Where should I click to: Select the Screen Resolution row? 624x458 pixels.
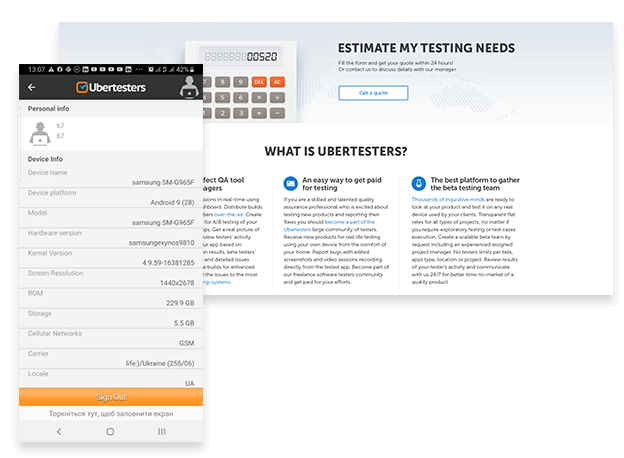pyautogui.click(x=110, y=277)
